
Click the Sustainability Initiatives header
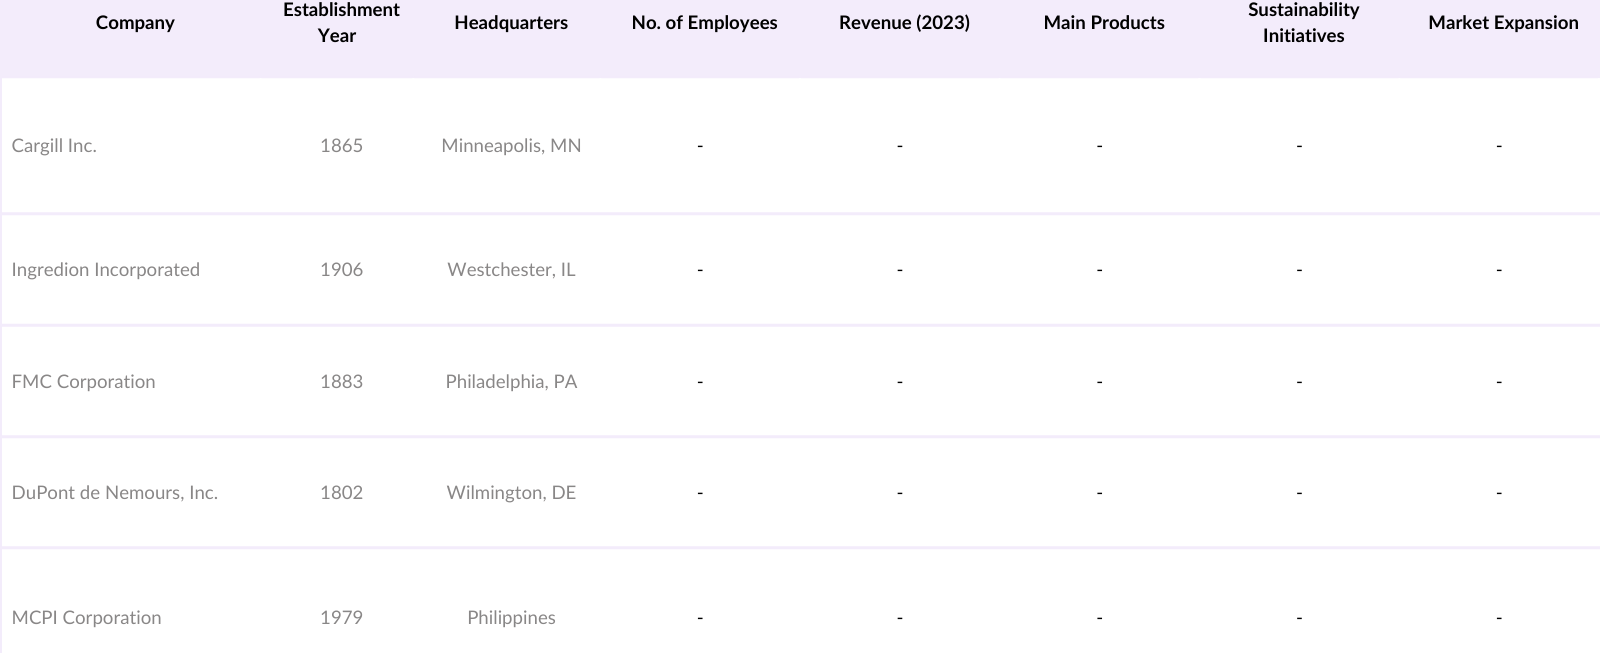pyautogui.click(x=1303, y=23)
